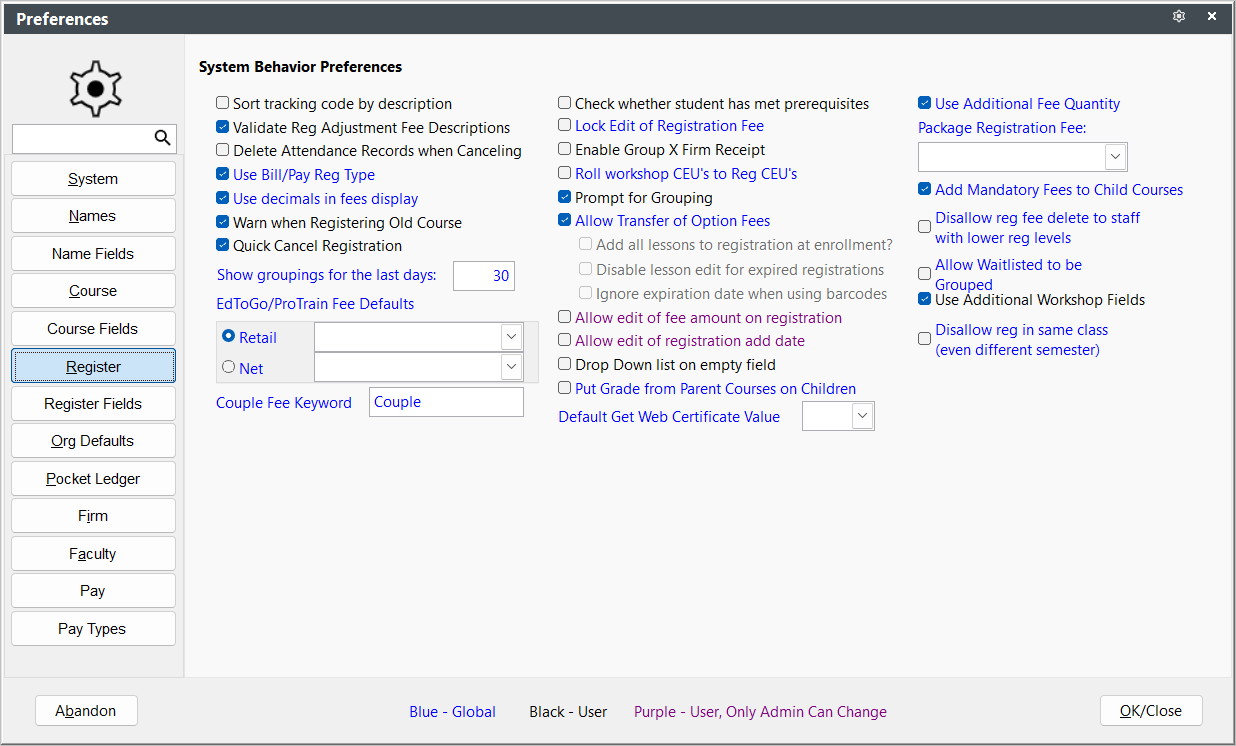Image resolution: width=1236 pixels, height=746 pixels.
Task: Open the Retail fee default dropdown
Action: (511, 337)
